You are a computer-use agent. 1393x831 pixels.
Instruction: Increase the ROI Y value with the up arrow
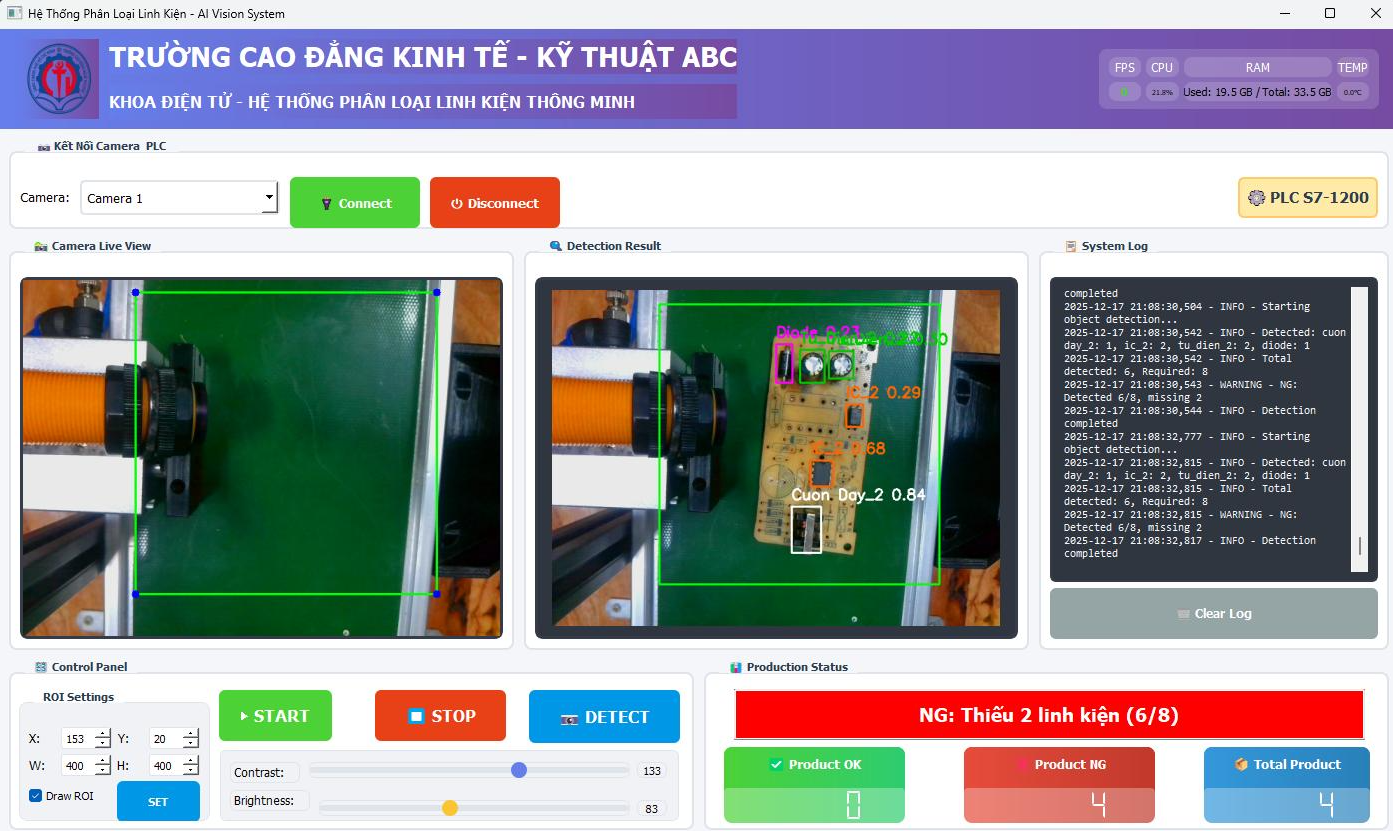pos(190,734)
